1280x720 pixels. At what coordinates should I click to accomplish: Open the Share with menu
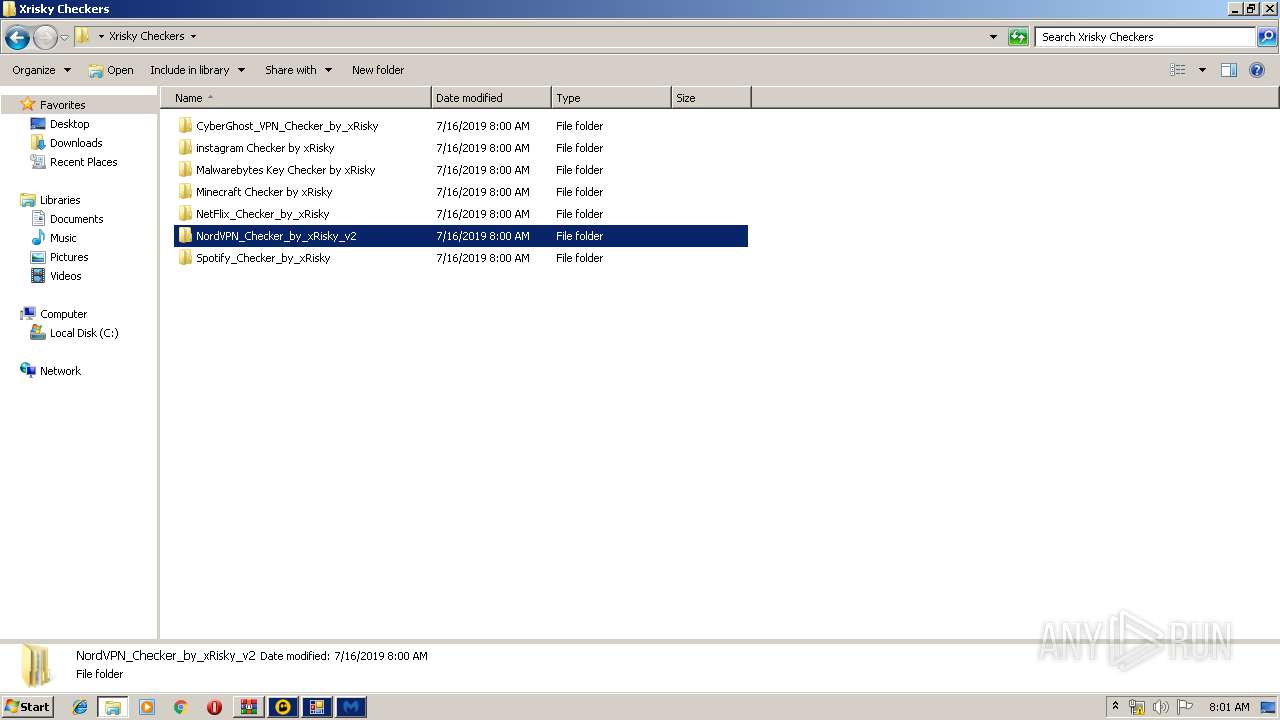pos(298,70)
